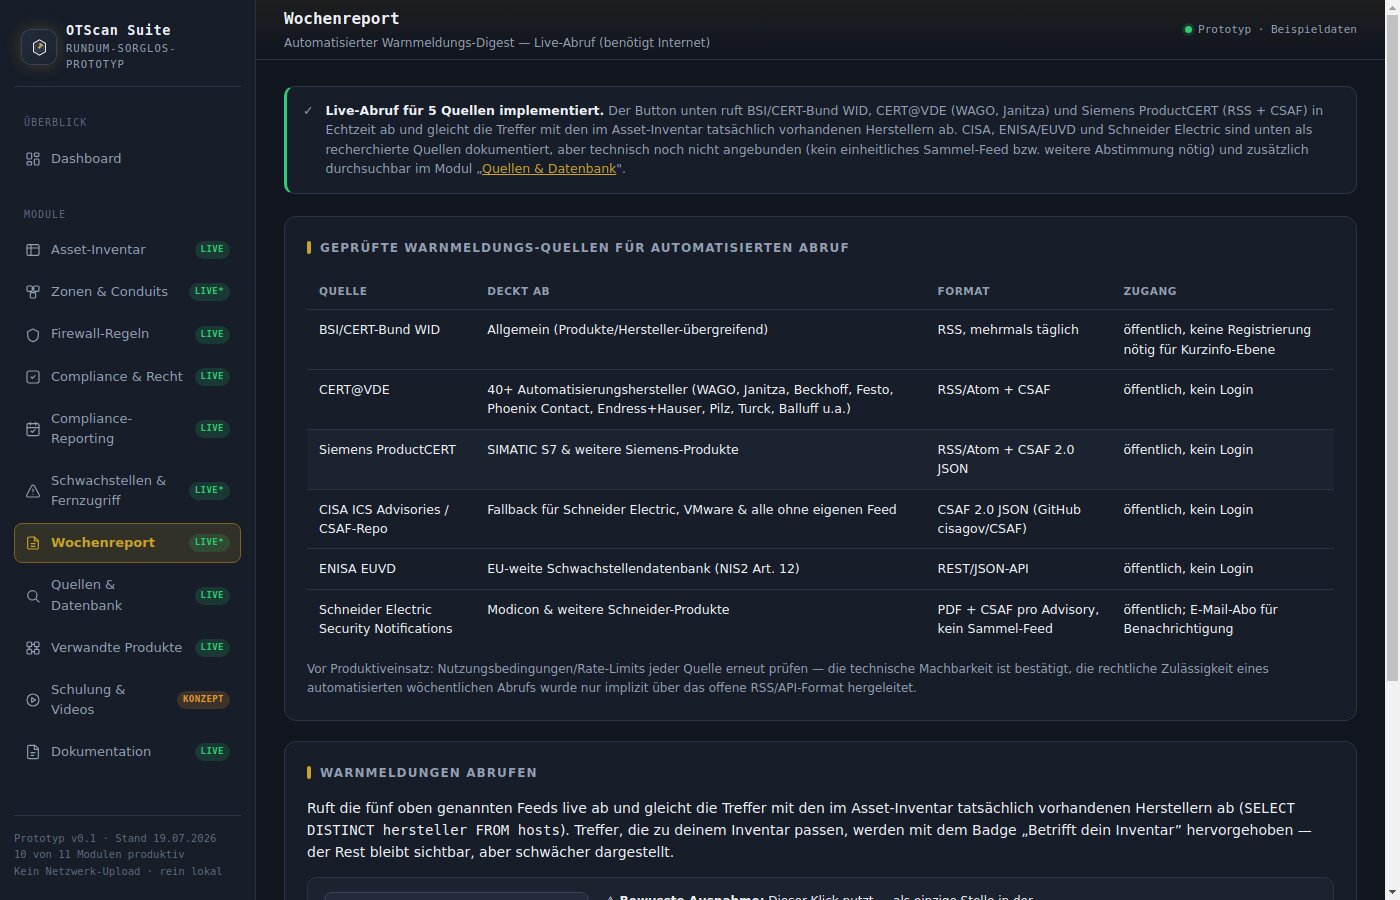Open the Dashboard page
This screenshot has width=1400, height=900.
[127, 159]
